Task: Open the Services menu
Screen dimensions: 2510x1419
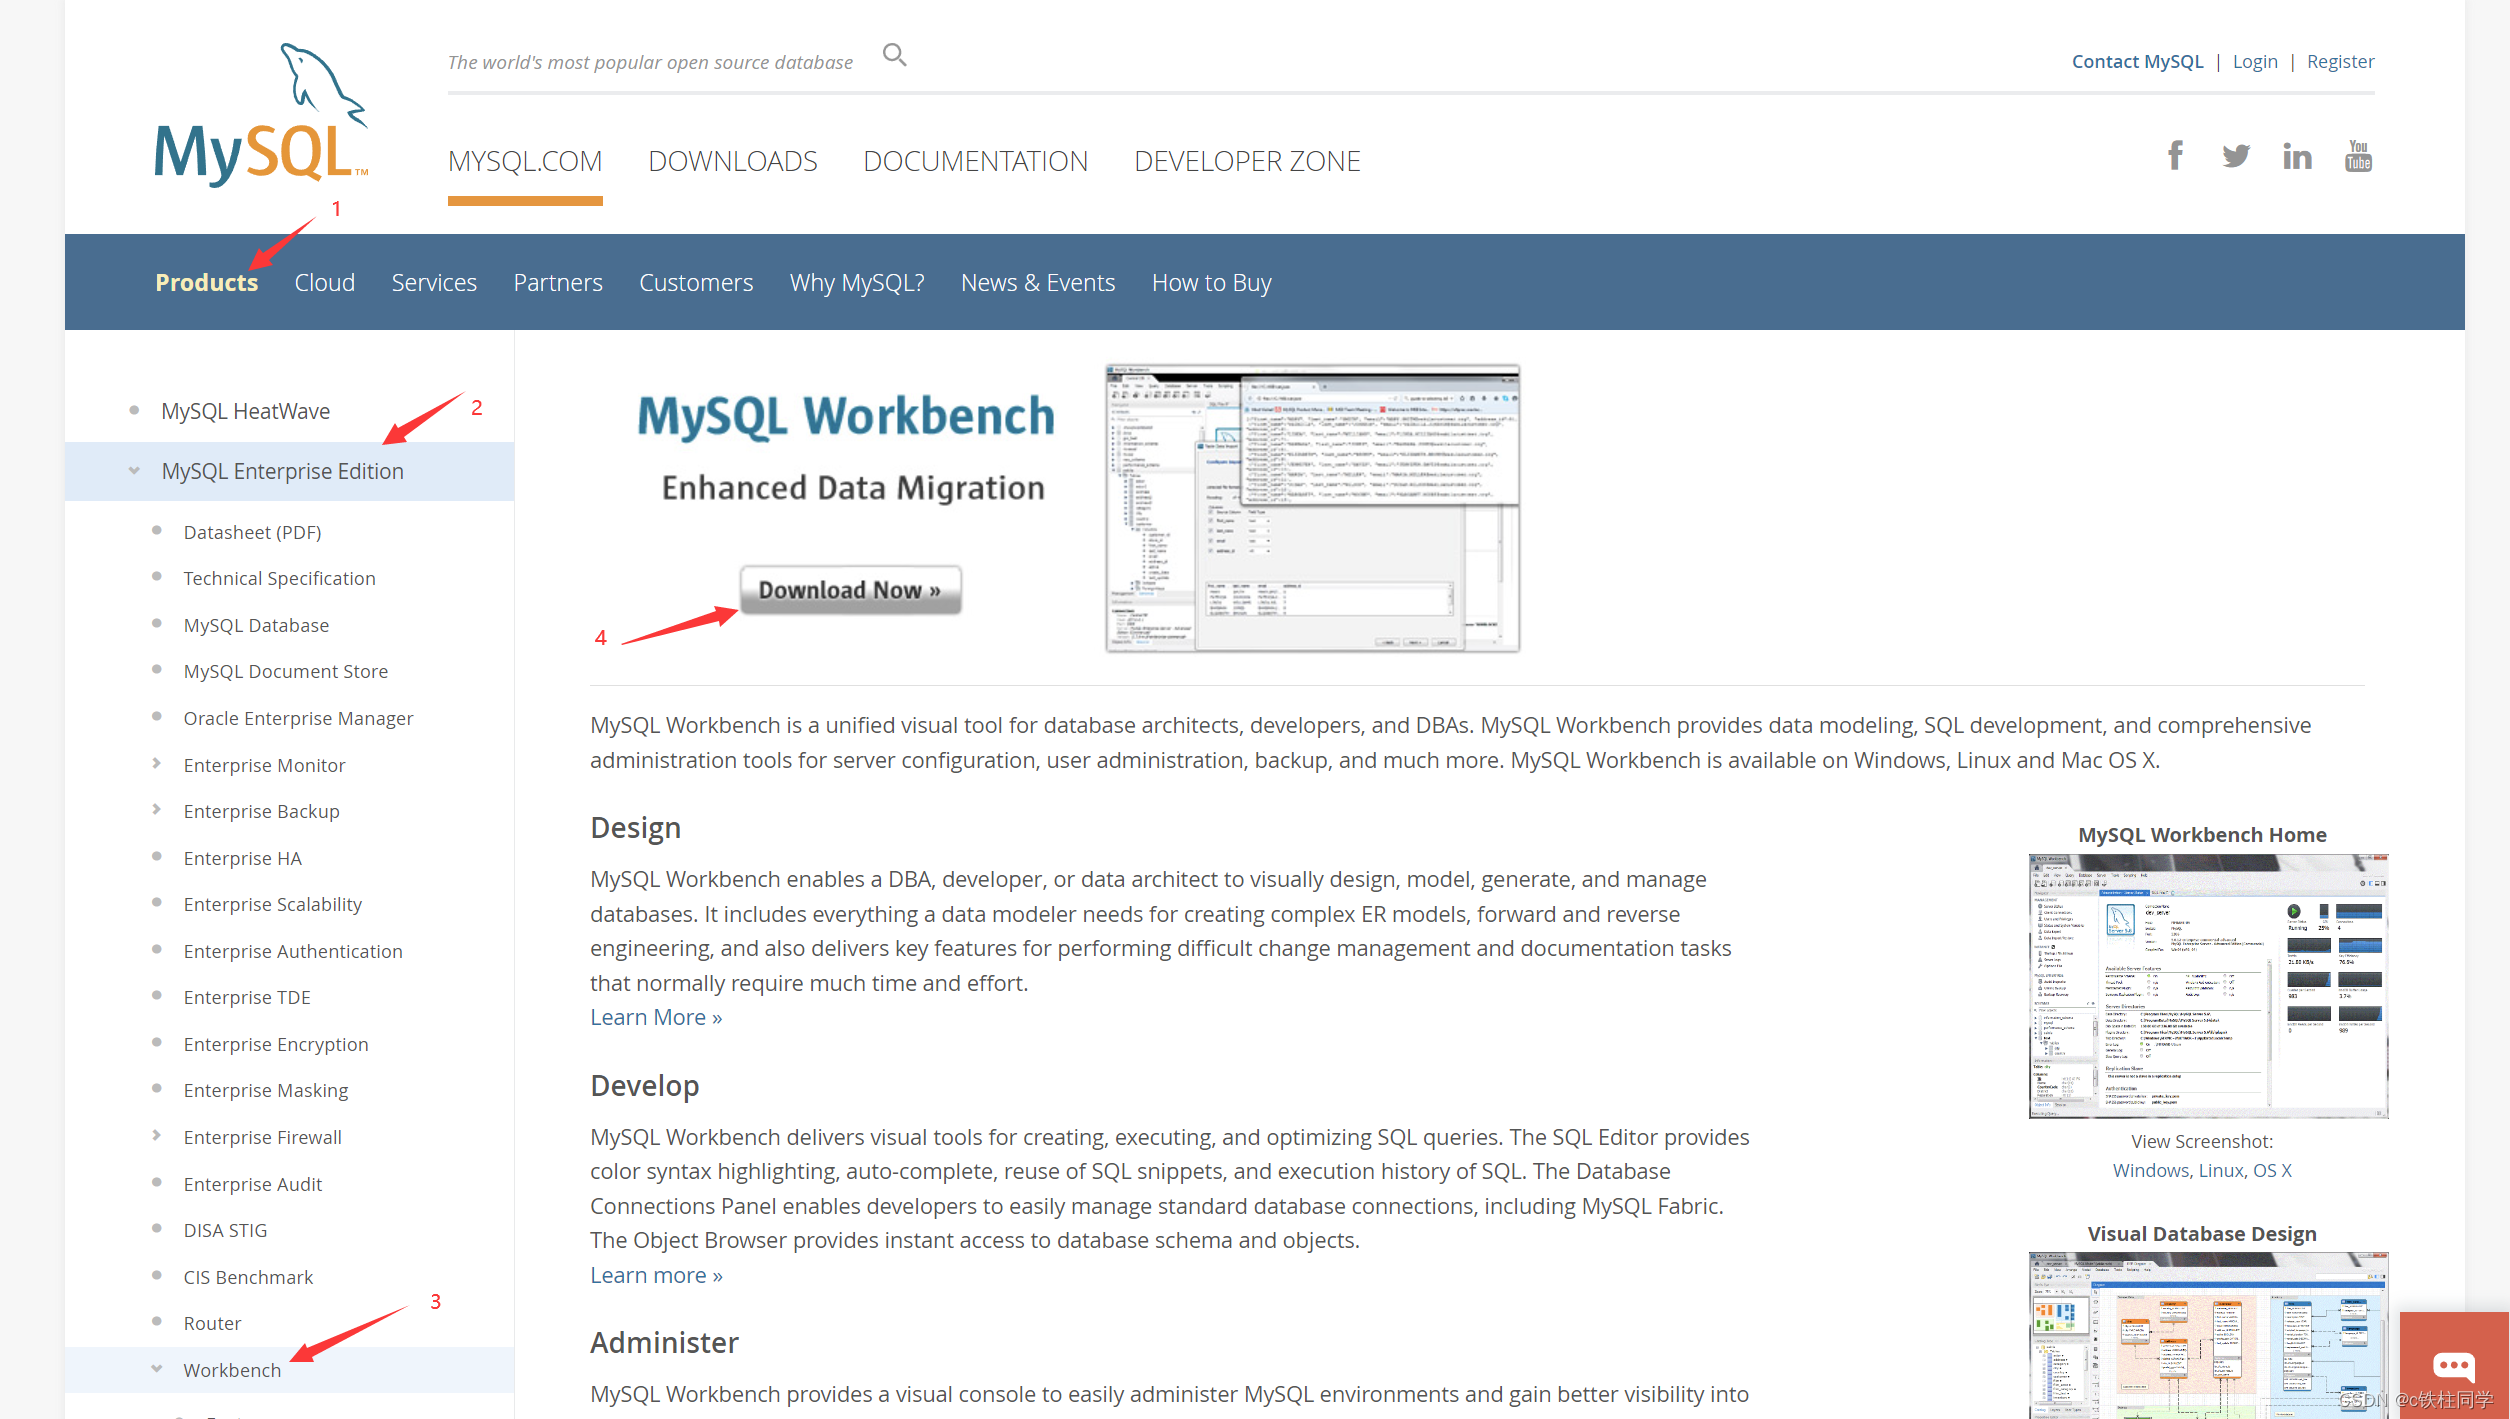Action: coord(434,282)
